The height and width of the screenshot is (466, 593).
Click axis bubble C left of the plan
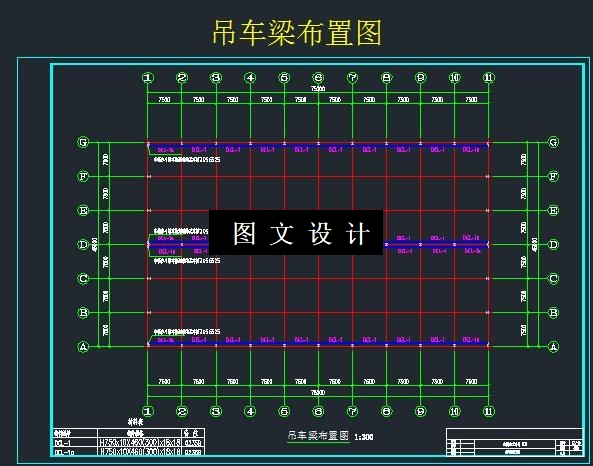(x=83, y=279)
